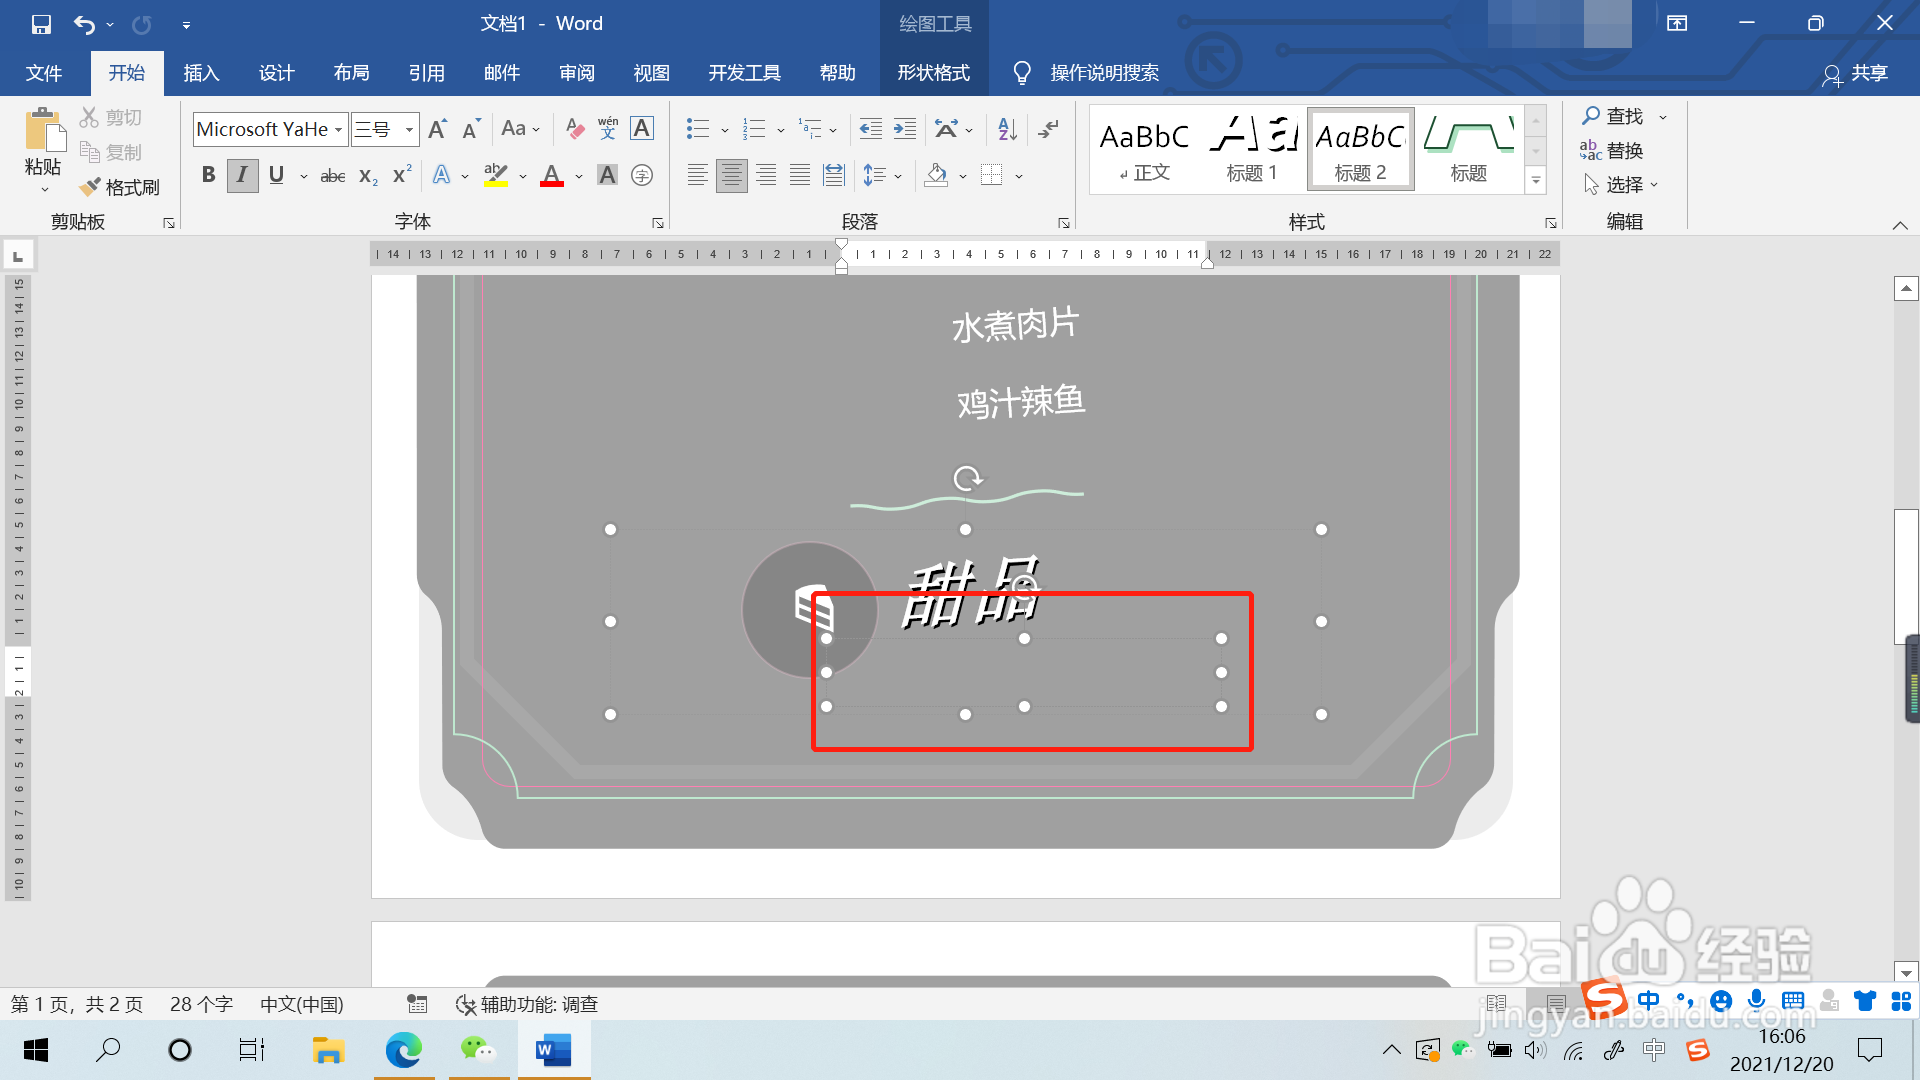Open the 插入 ribbon tab
This screenshot has width=1920, height=1080.
[201, 73]
